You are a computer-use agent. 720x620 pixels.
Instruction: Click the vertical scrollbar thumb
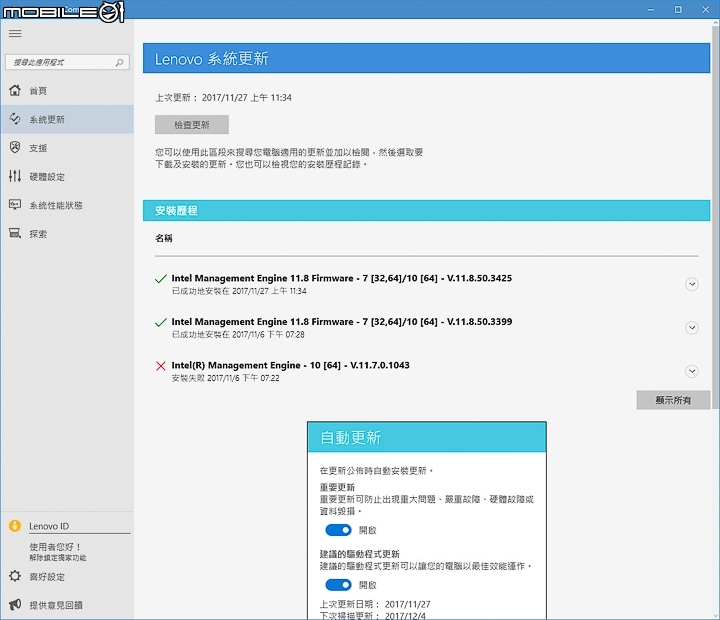[x=715, y=216]
